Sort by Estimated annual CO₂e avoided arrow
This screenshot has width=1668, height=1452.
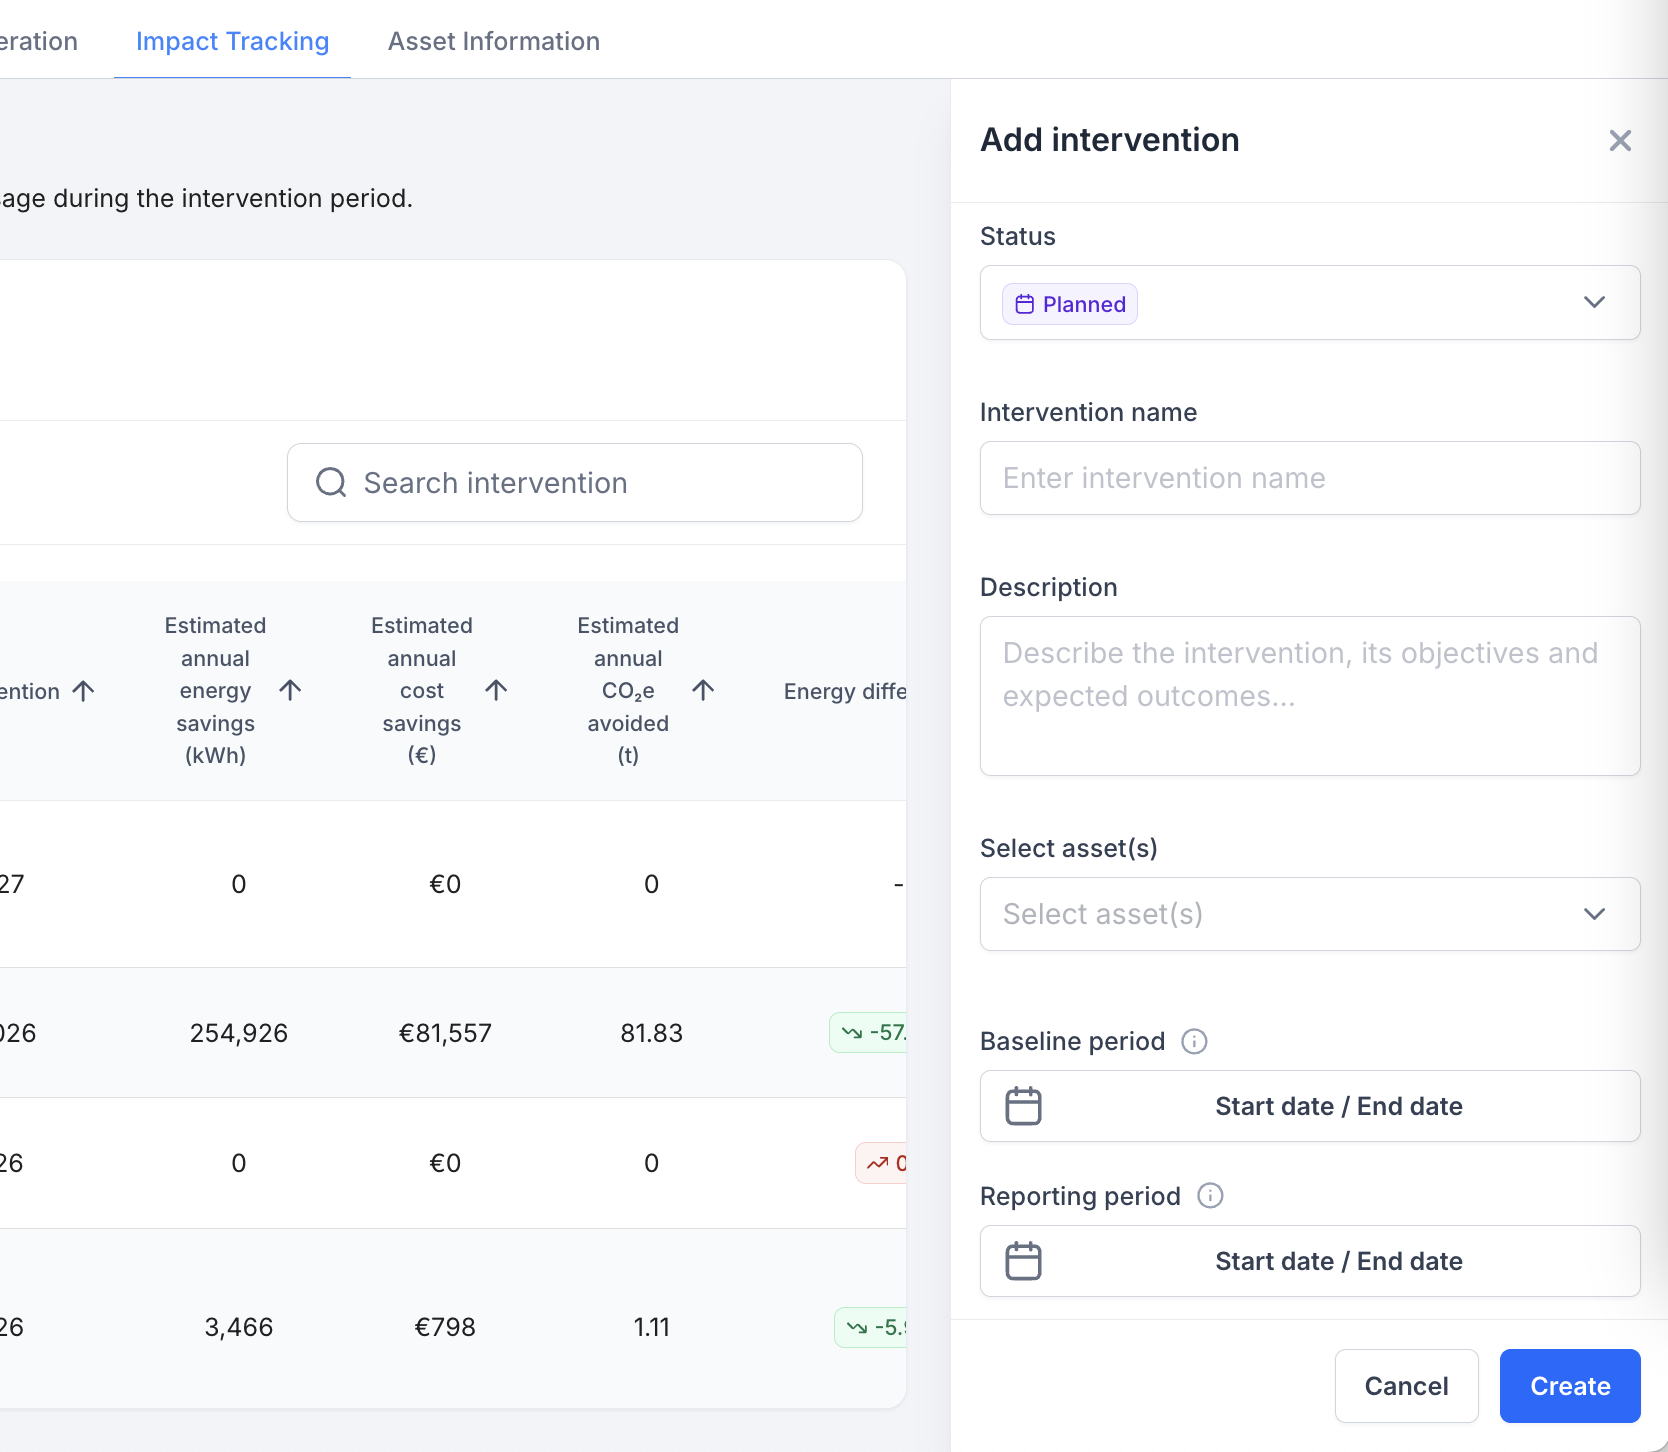pos(703,690)
